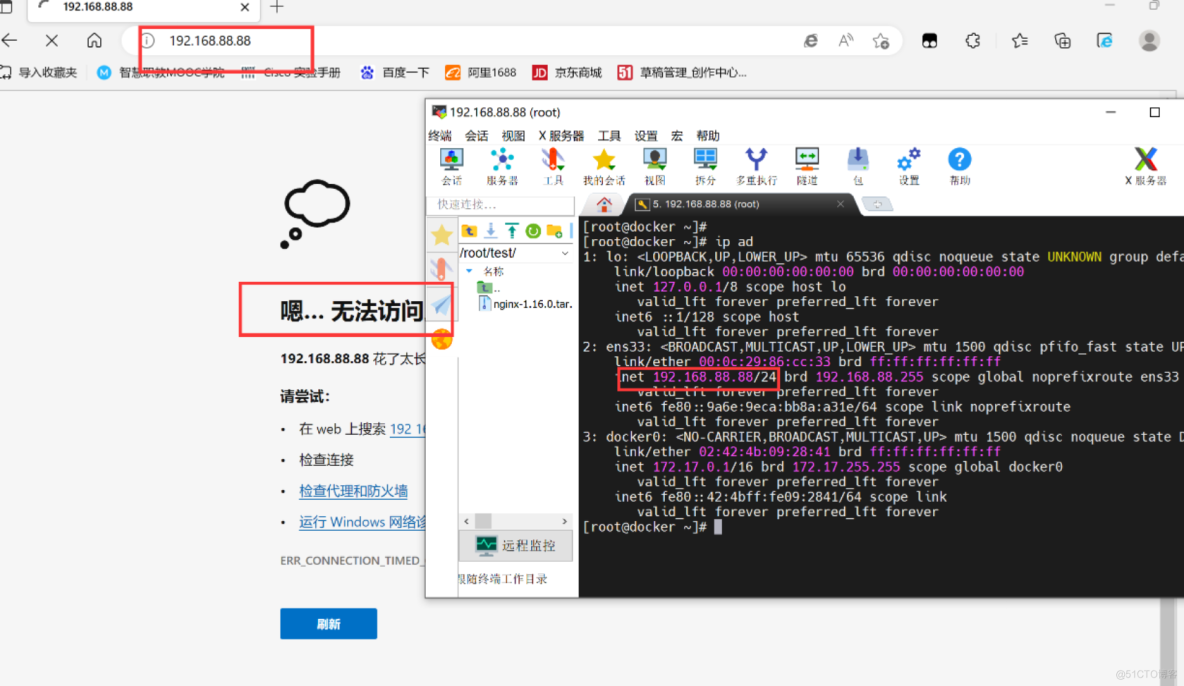The width and height of the screenshot is (1184, 686).
Task: Open browser collections icon
Action: [x=1062, y=41]
